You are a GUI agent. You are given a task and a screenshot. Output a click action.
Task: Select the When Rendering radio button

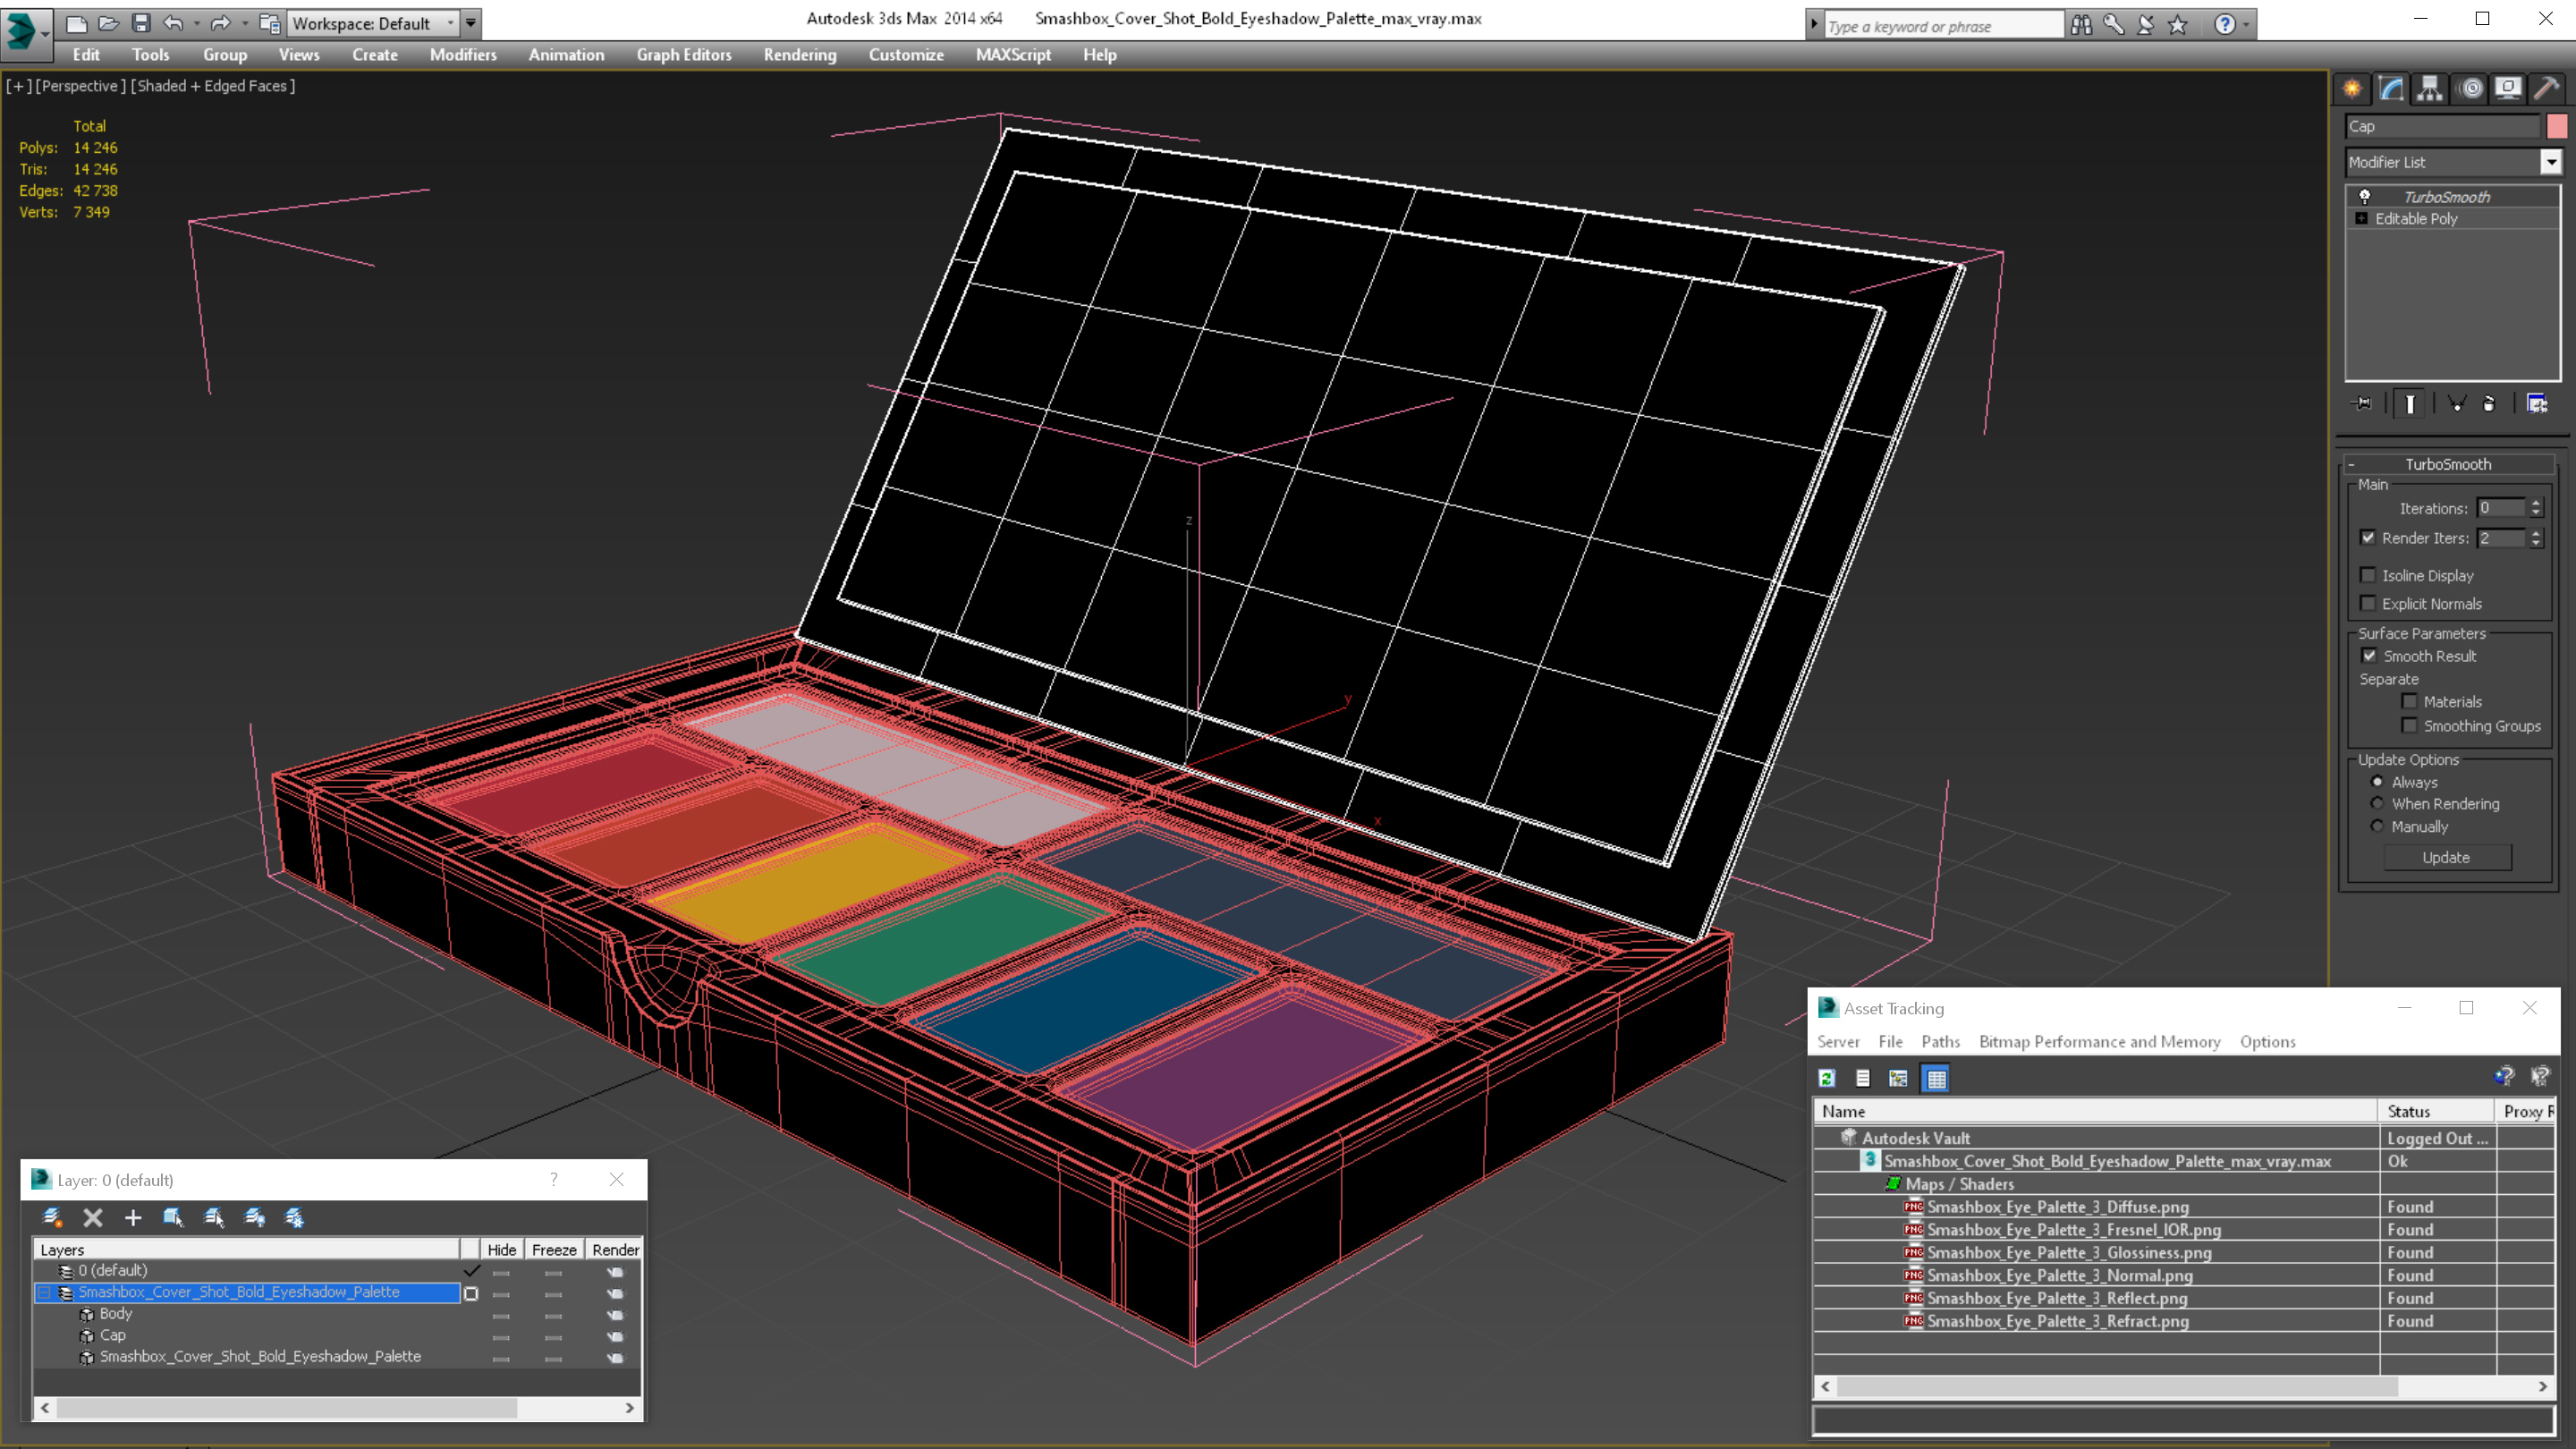click(2378, 803)
